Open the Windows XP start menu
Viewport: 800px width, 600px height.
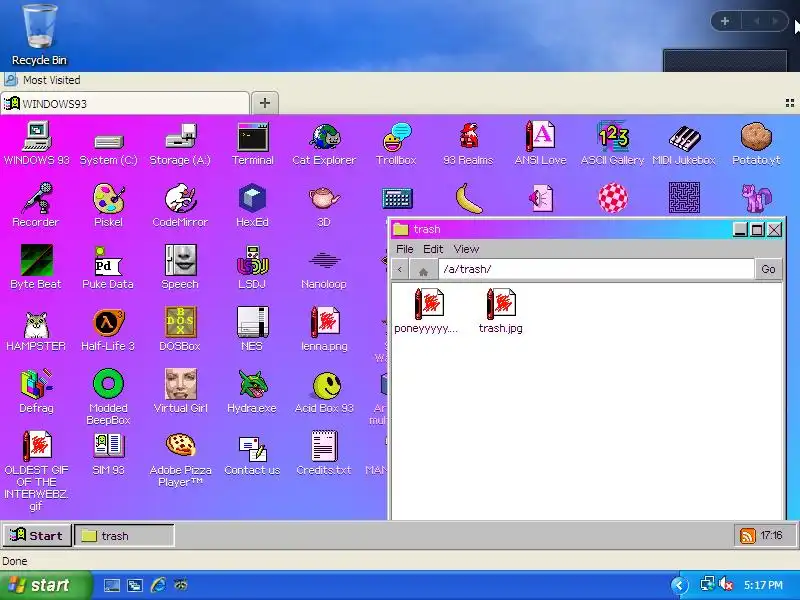pyautogui.click(x=46, y=585)
